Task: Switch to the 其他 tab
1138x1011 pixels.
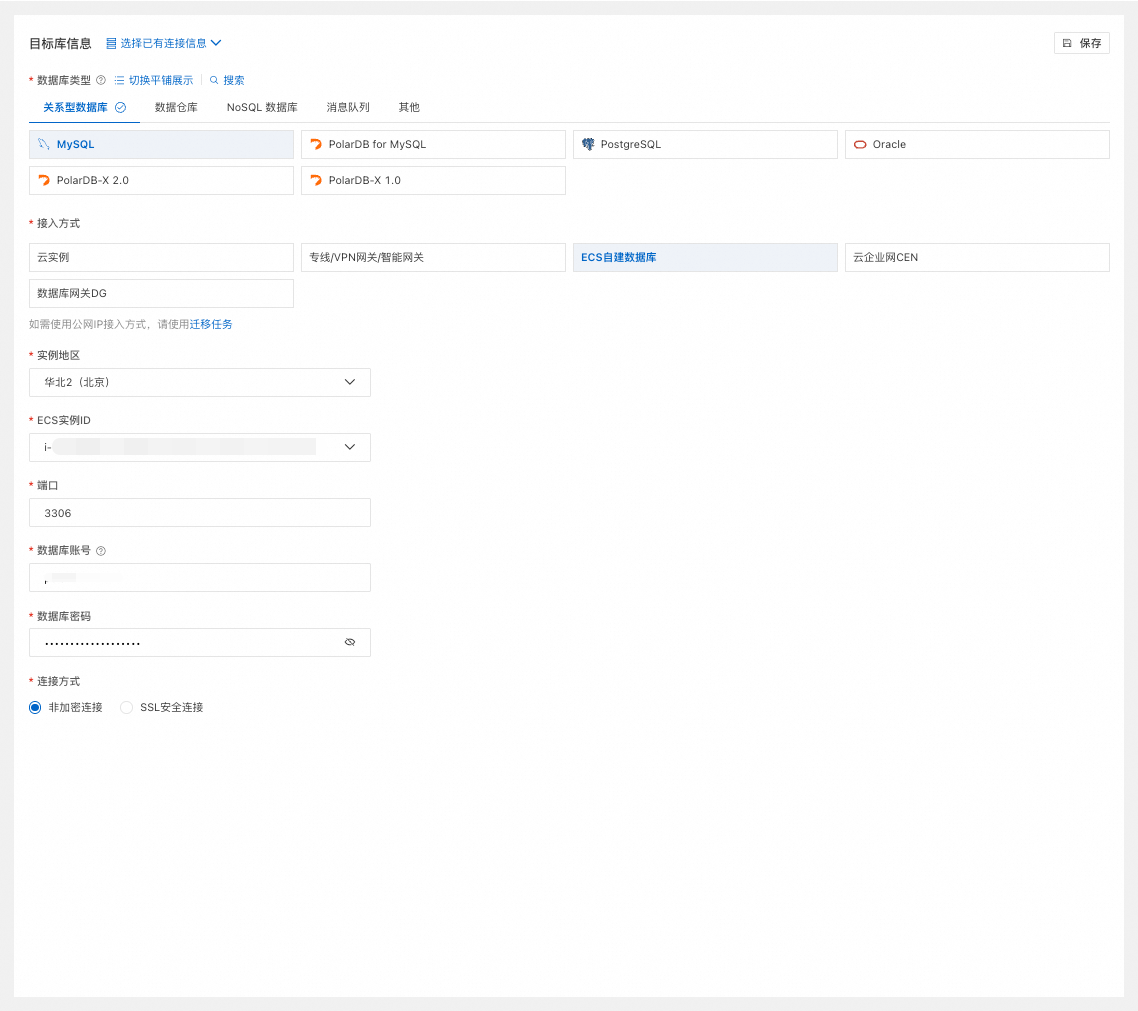Action: [x=409, y=107]
